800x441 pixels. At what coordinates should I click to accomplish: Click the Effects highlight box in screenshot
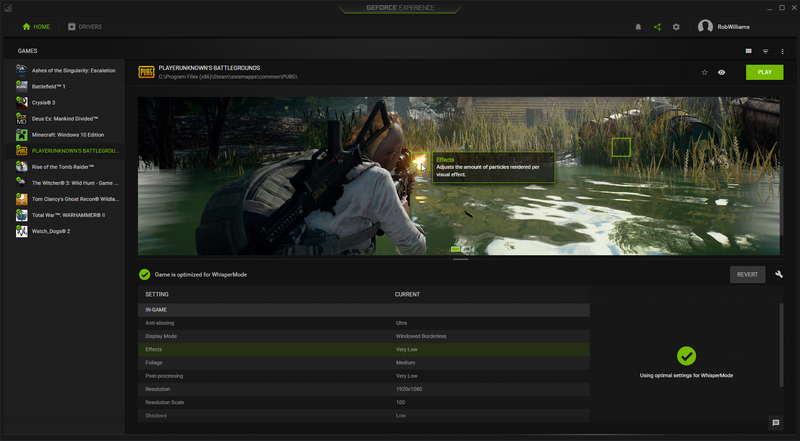pos(419,162)
